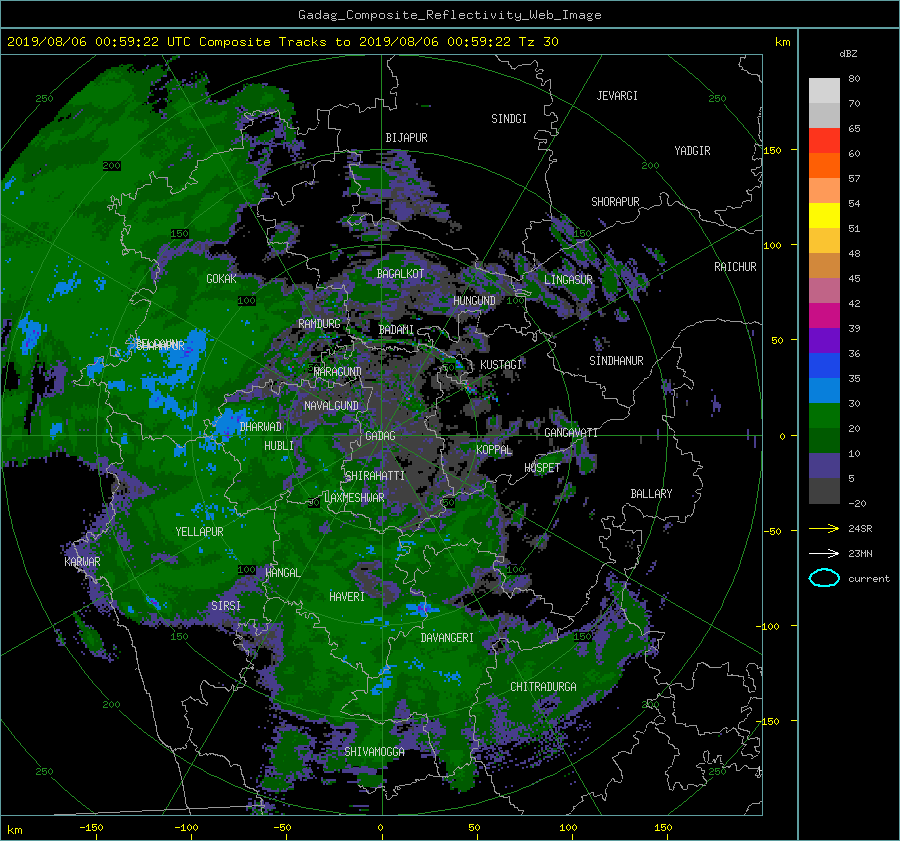Click the KARWAR city label
Image resolution: width=900 pixels, height=841 pixels.
tap(82, 562)
